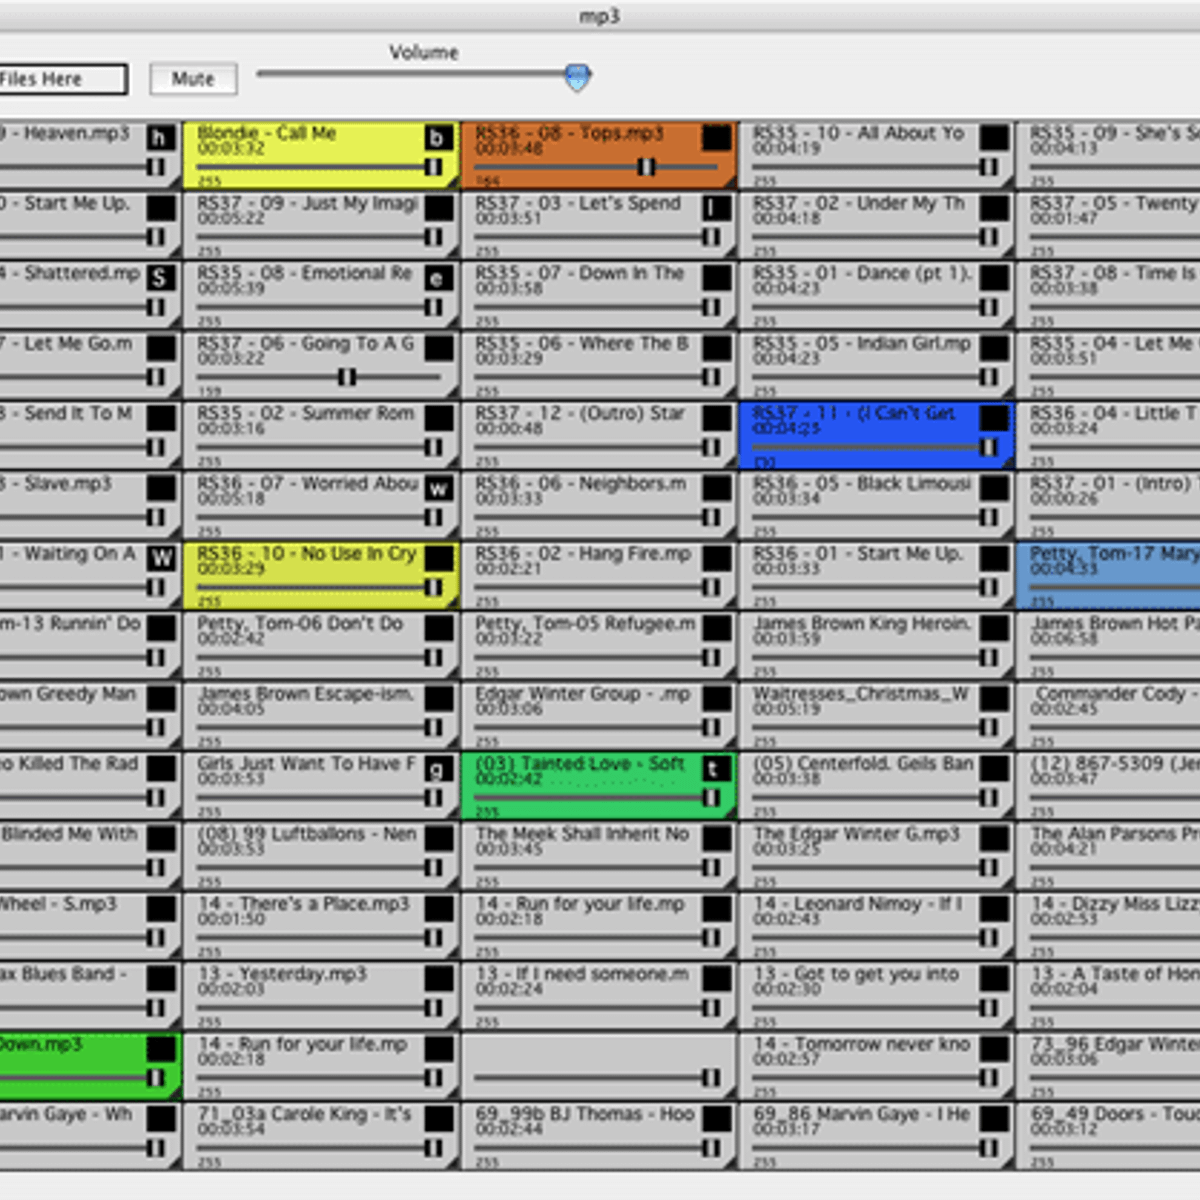Click hotkey box on RS37 - 12 - (Outro) Star
Viewport: 1200px width, 1200px height.
tap(716, 418)
